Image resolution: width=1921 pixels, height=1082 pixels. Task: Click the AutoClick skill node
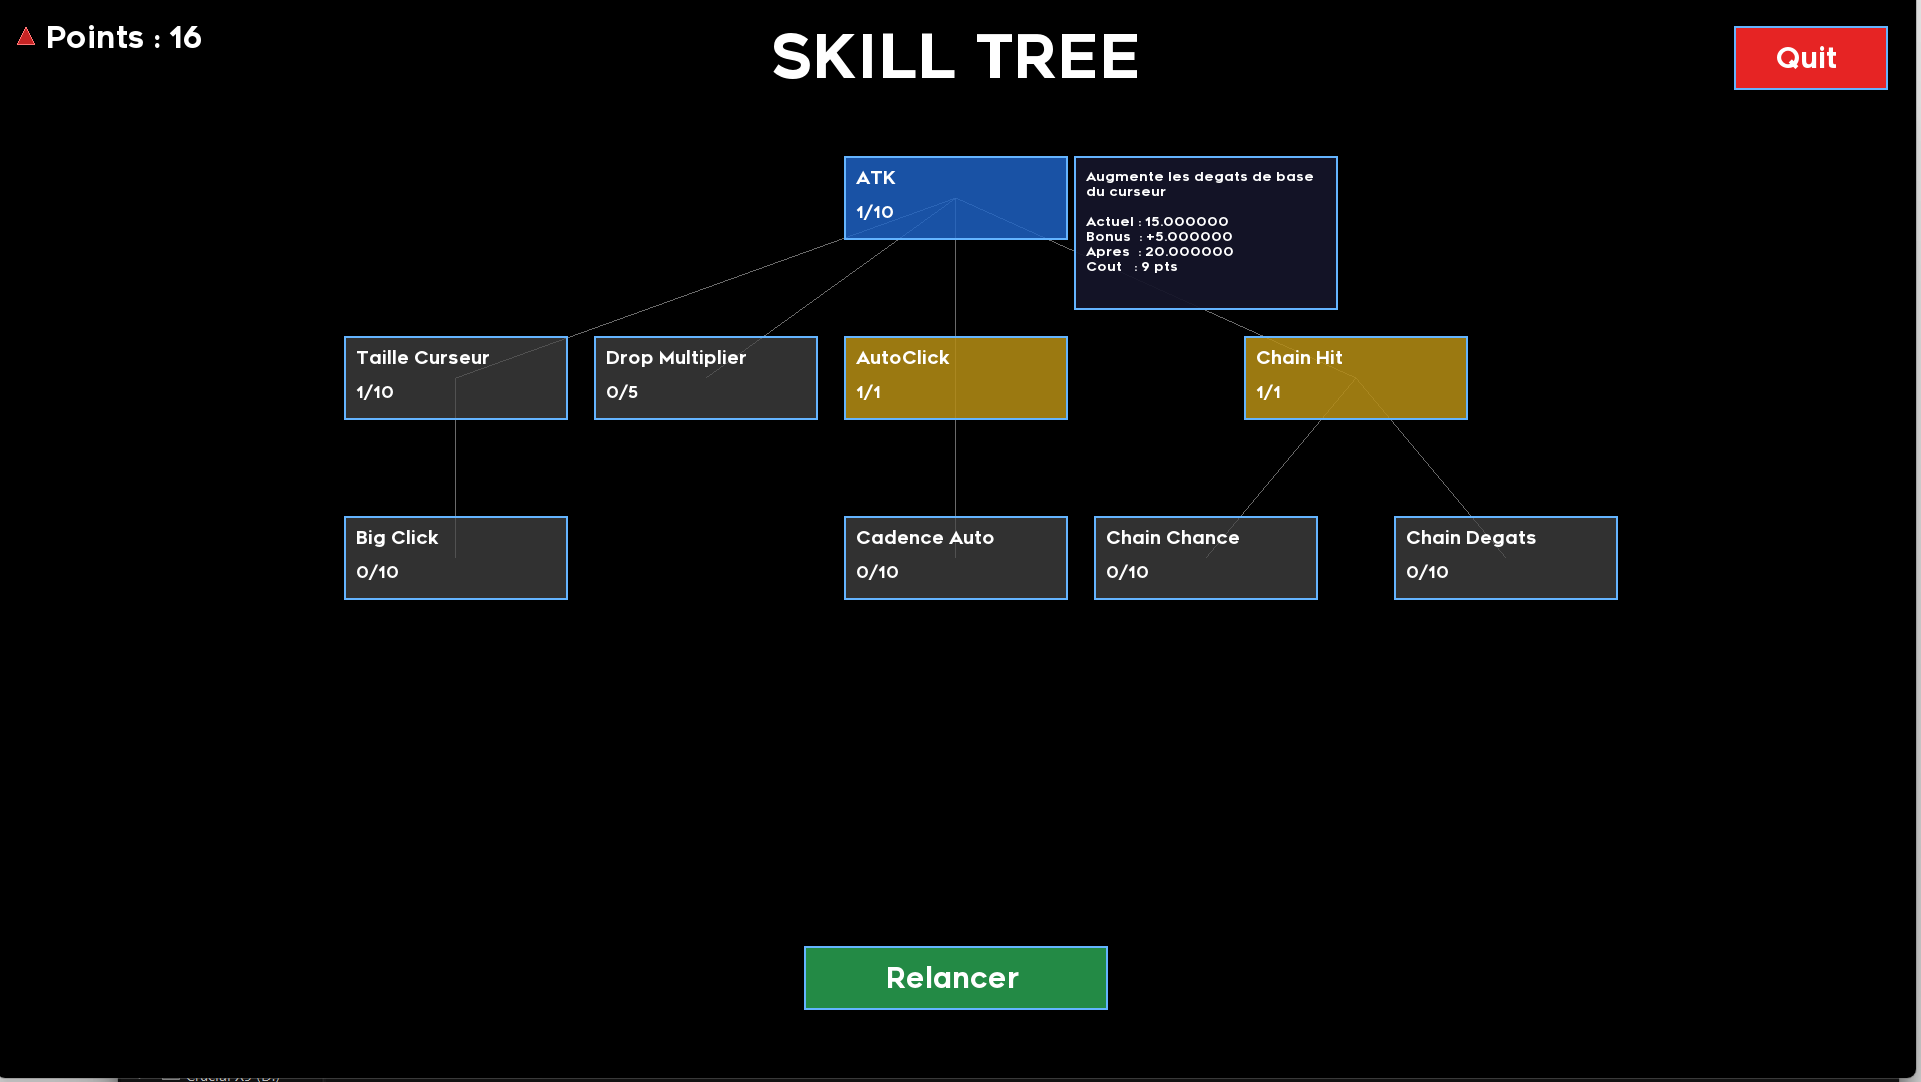955,377
